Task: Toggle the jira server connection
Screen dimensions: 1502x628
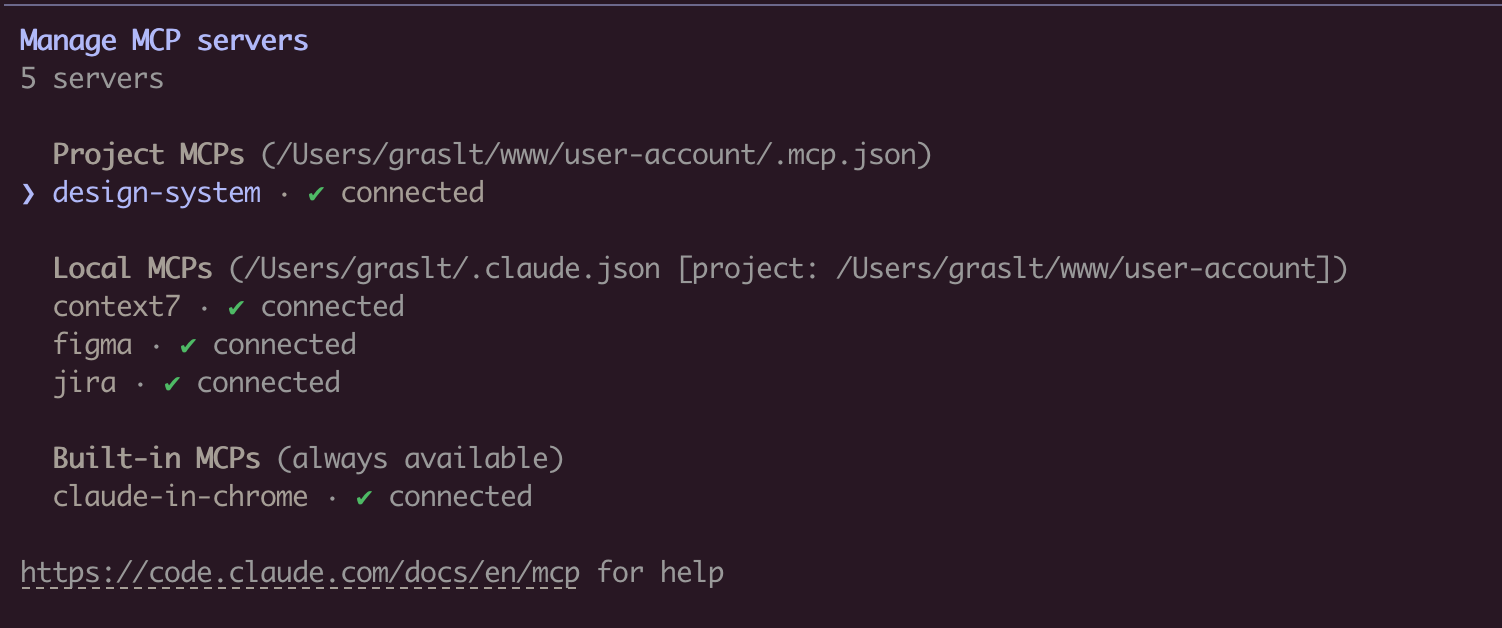Action: tap(85, 383)
